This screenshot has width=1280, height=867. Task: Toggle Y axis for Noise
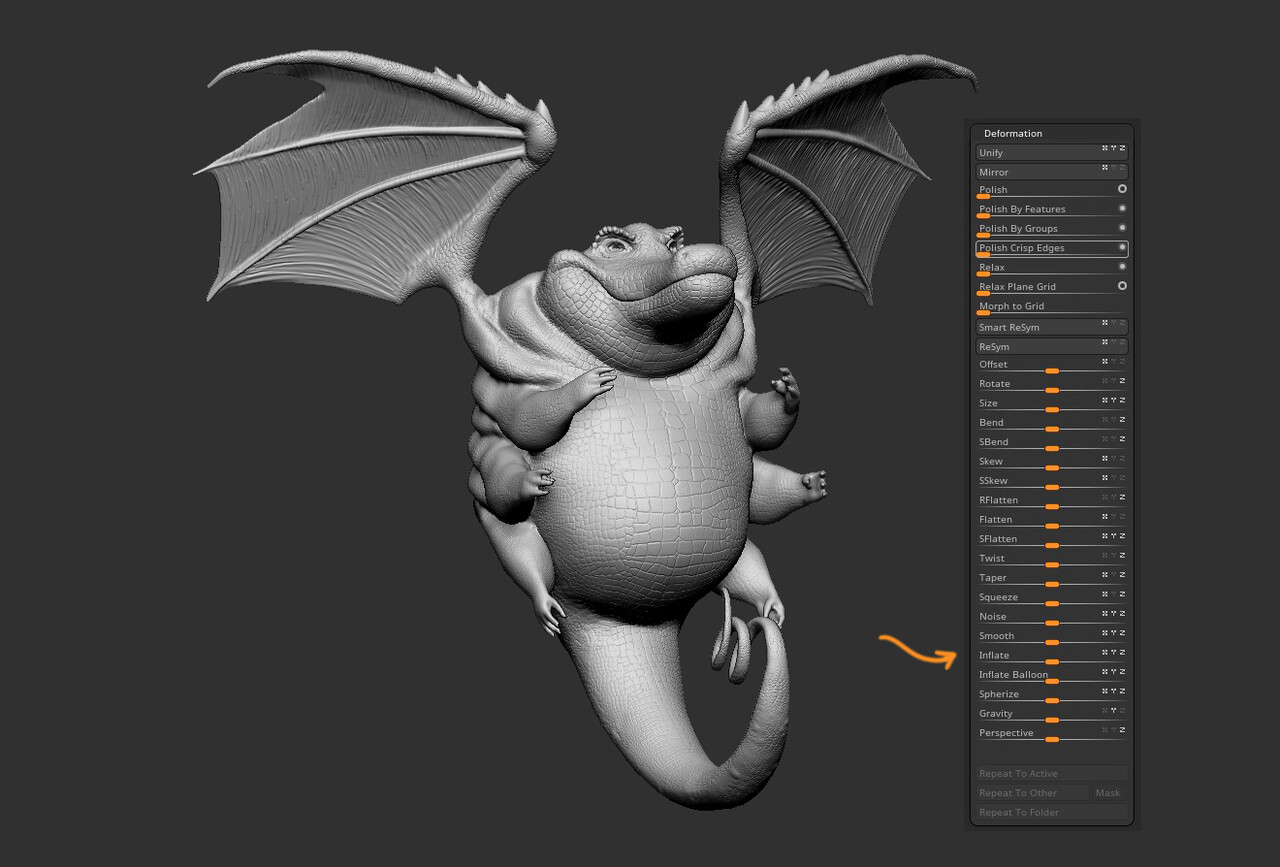tap(1114, 613)
